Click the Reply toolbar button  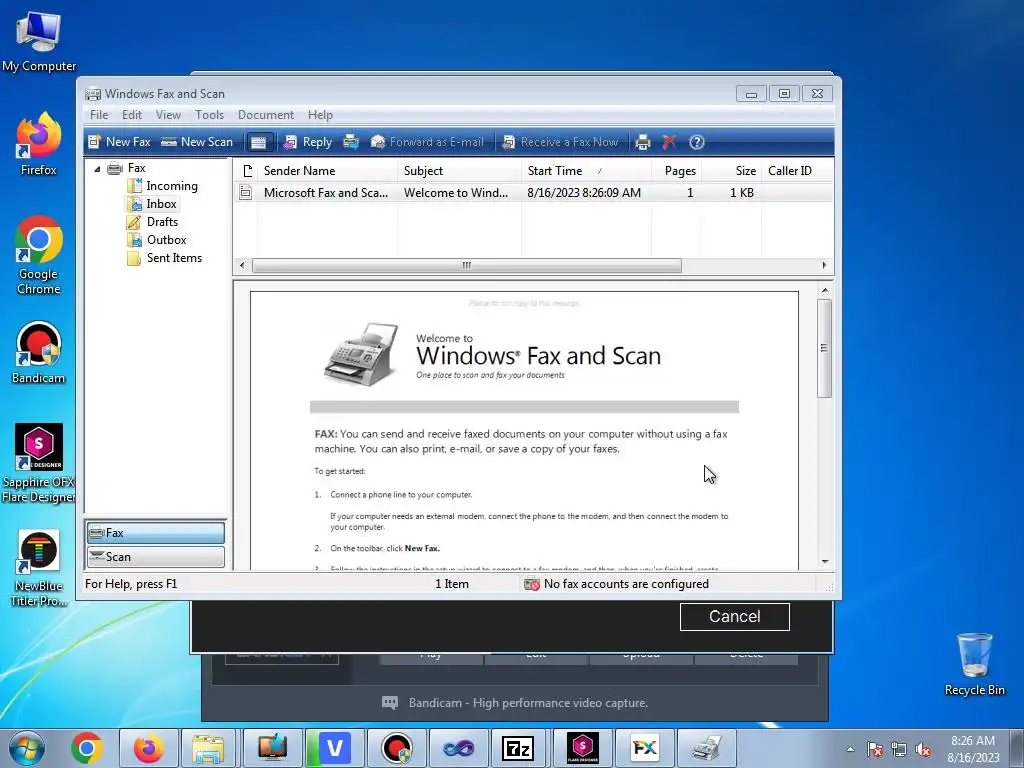(x=308, y=142)
